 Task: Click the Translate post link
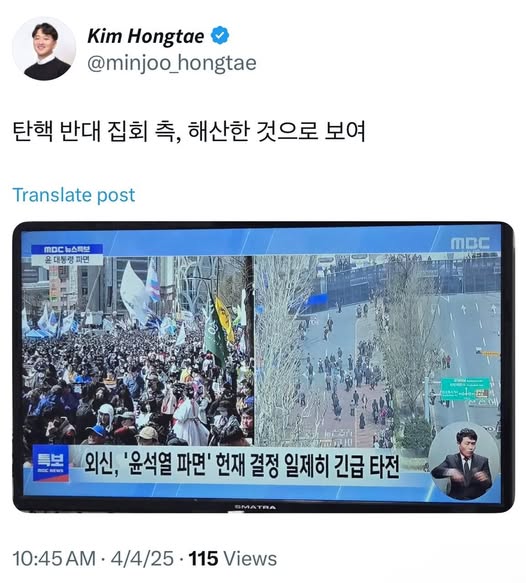click(x=74, y=195)
